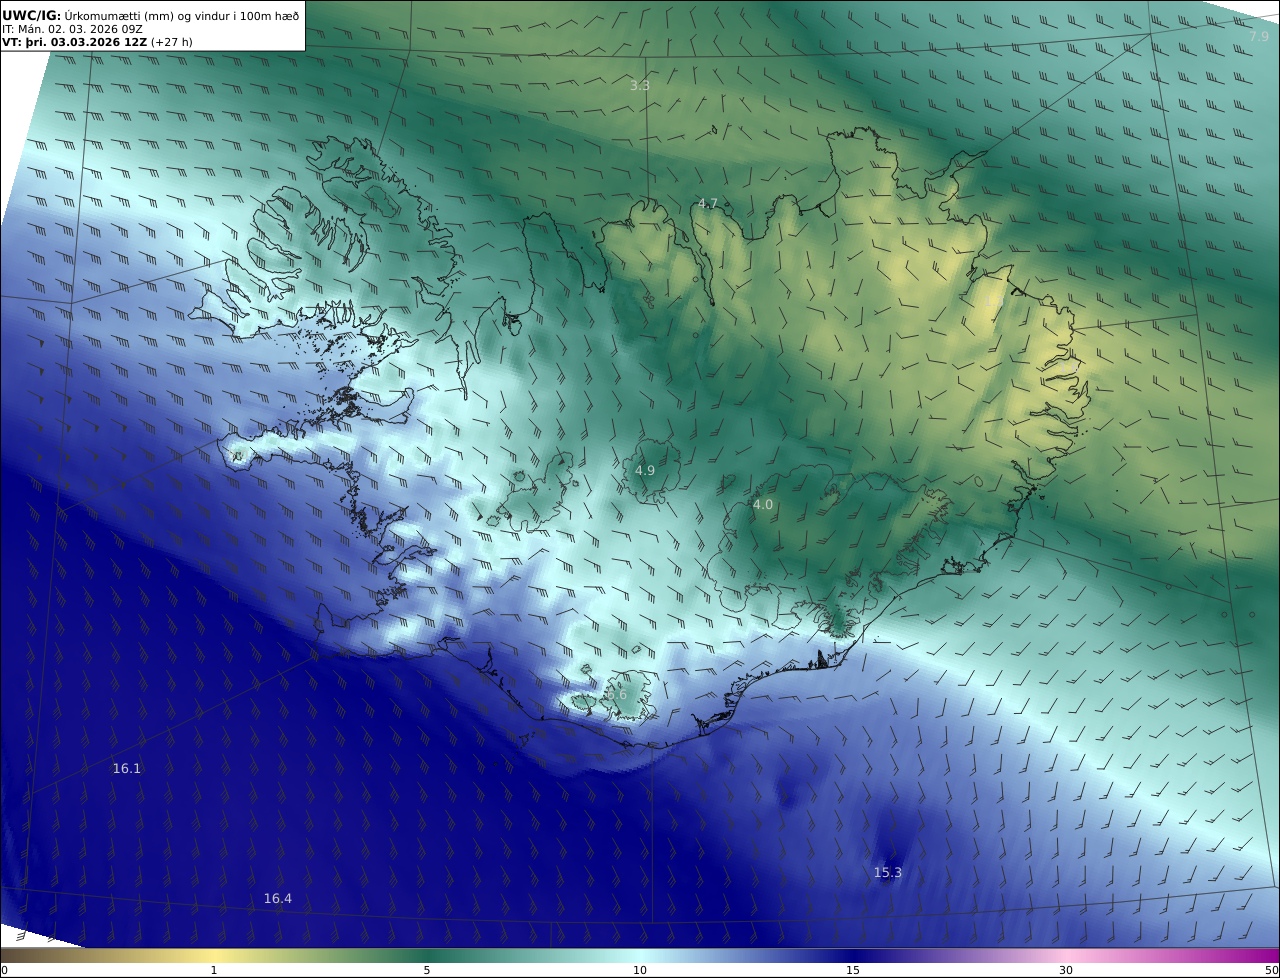
Task: Click the colorbar tick label 15
Action: 853,970
